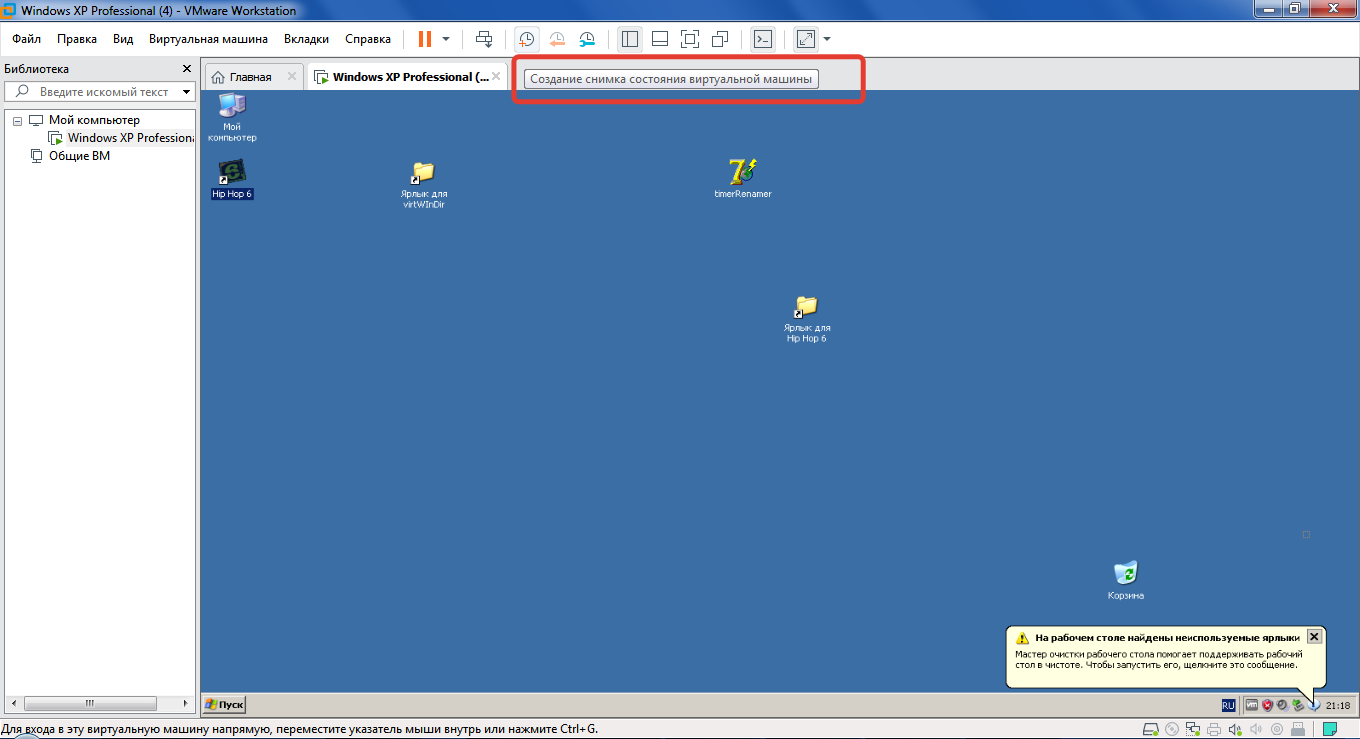Select Общие ВМ in the library
1360x739 pixels.
pos(79,156)
